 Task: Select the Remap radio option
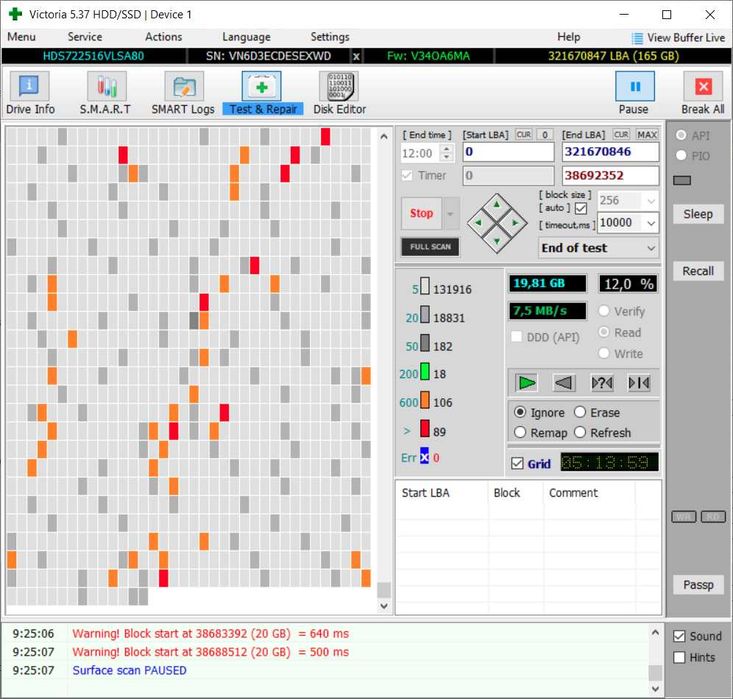tap(520, 432)
